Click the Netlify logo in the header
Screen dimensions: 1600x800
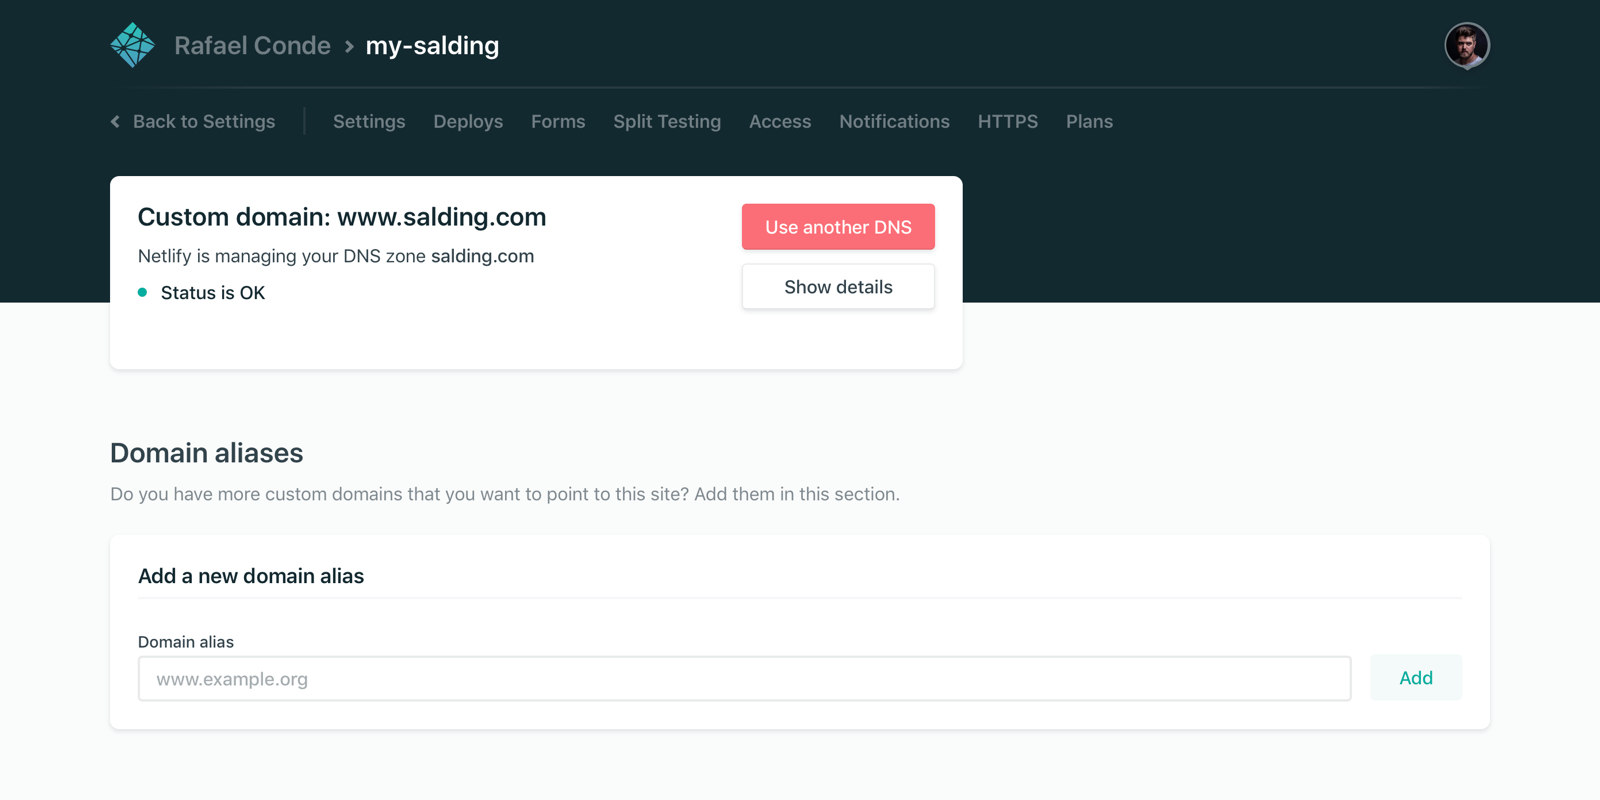tap(132, 44)
